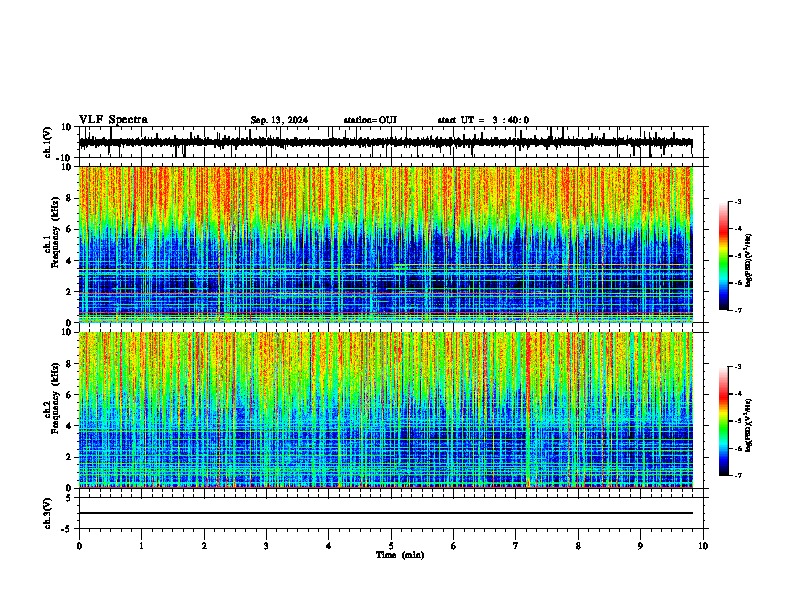Image resolution: width=792 pixels, height=612 pixels.
Task: Click the -7 label on ch.1 colorbar
Action: 738,310
